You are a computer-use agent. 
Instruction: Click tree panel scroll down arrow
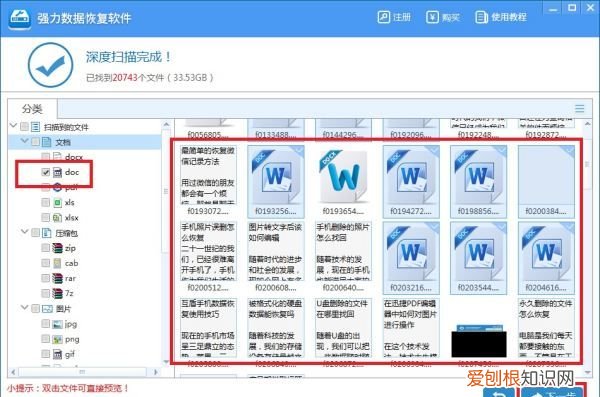166,362
